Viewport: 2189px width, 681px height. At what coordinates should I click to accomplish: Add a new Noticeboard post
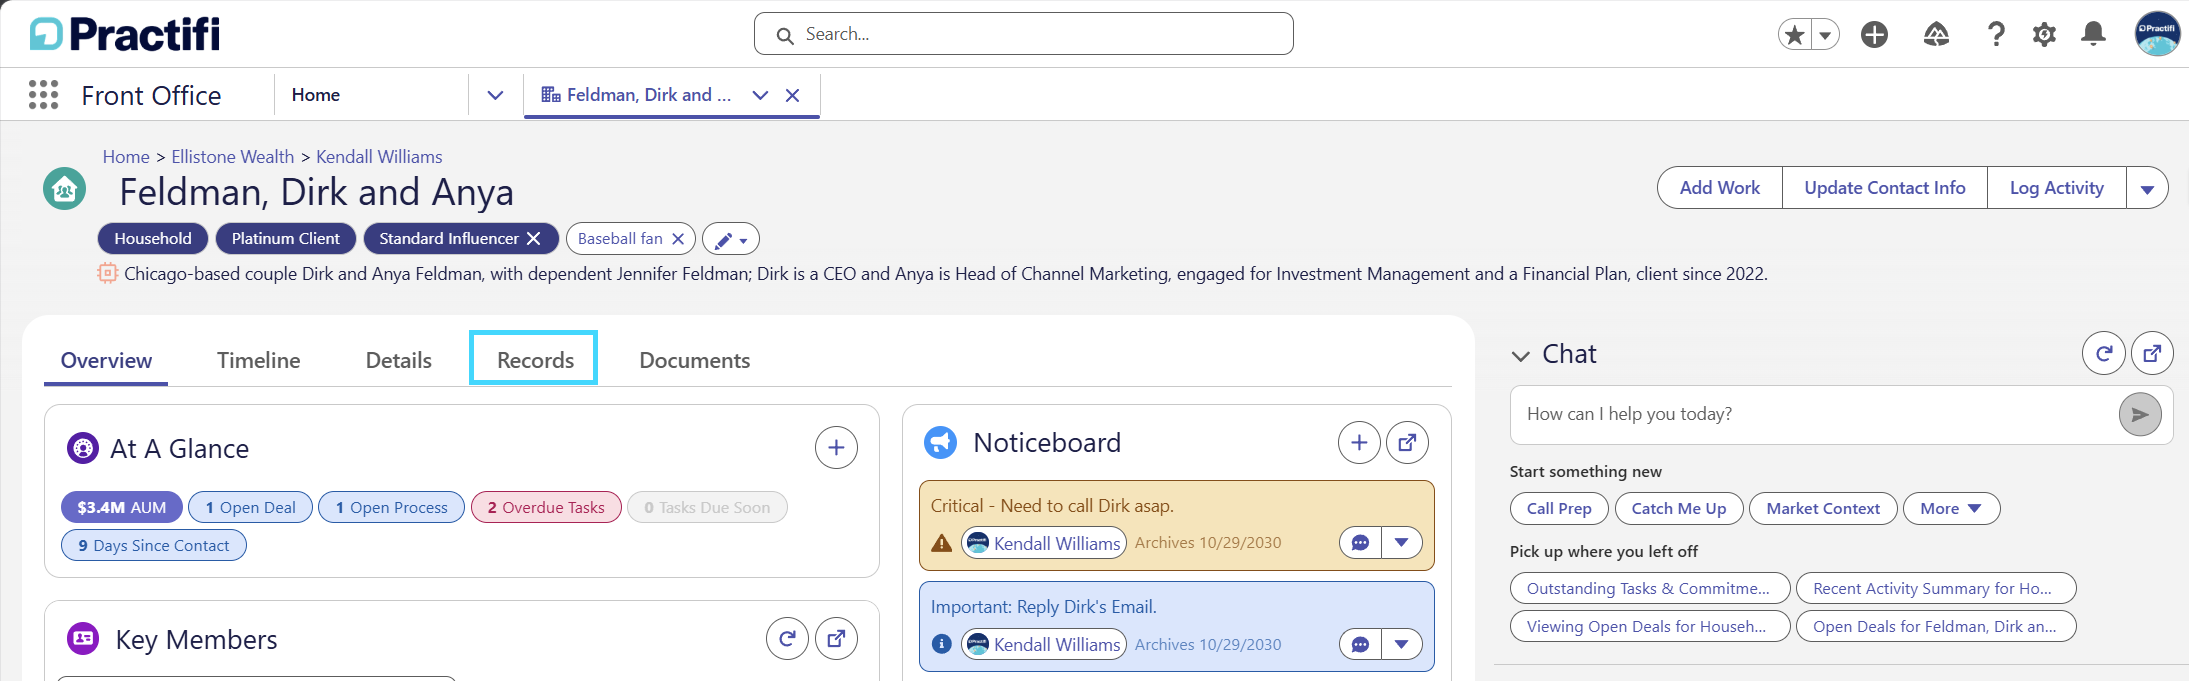pos(1359,442)
